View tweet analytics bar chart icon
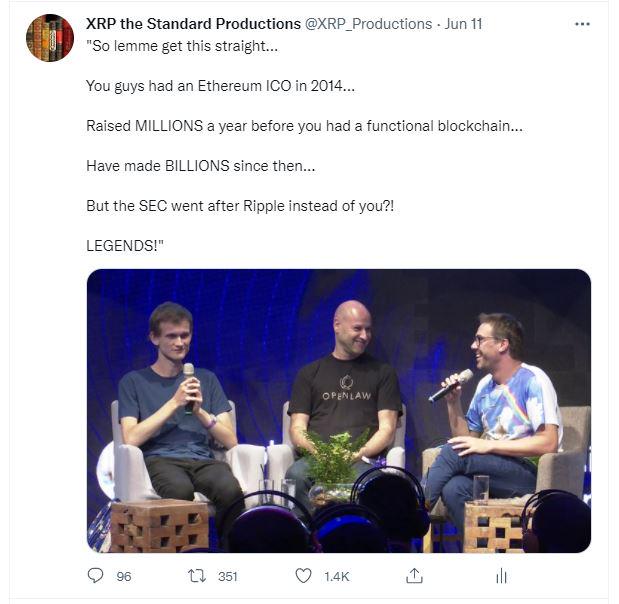 coord(501,576)
